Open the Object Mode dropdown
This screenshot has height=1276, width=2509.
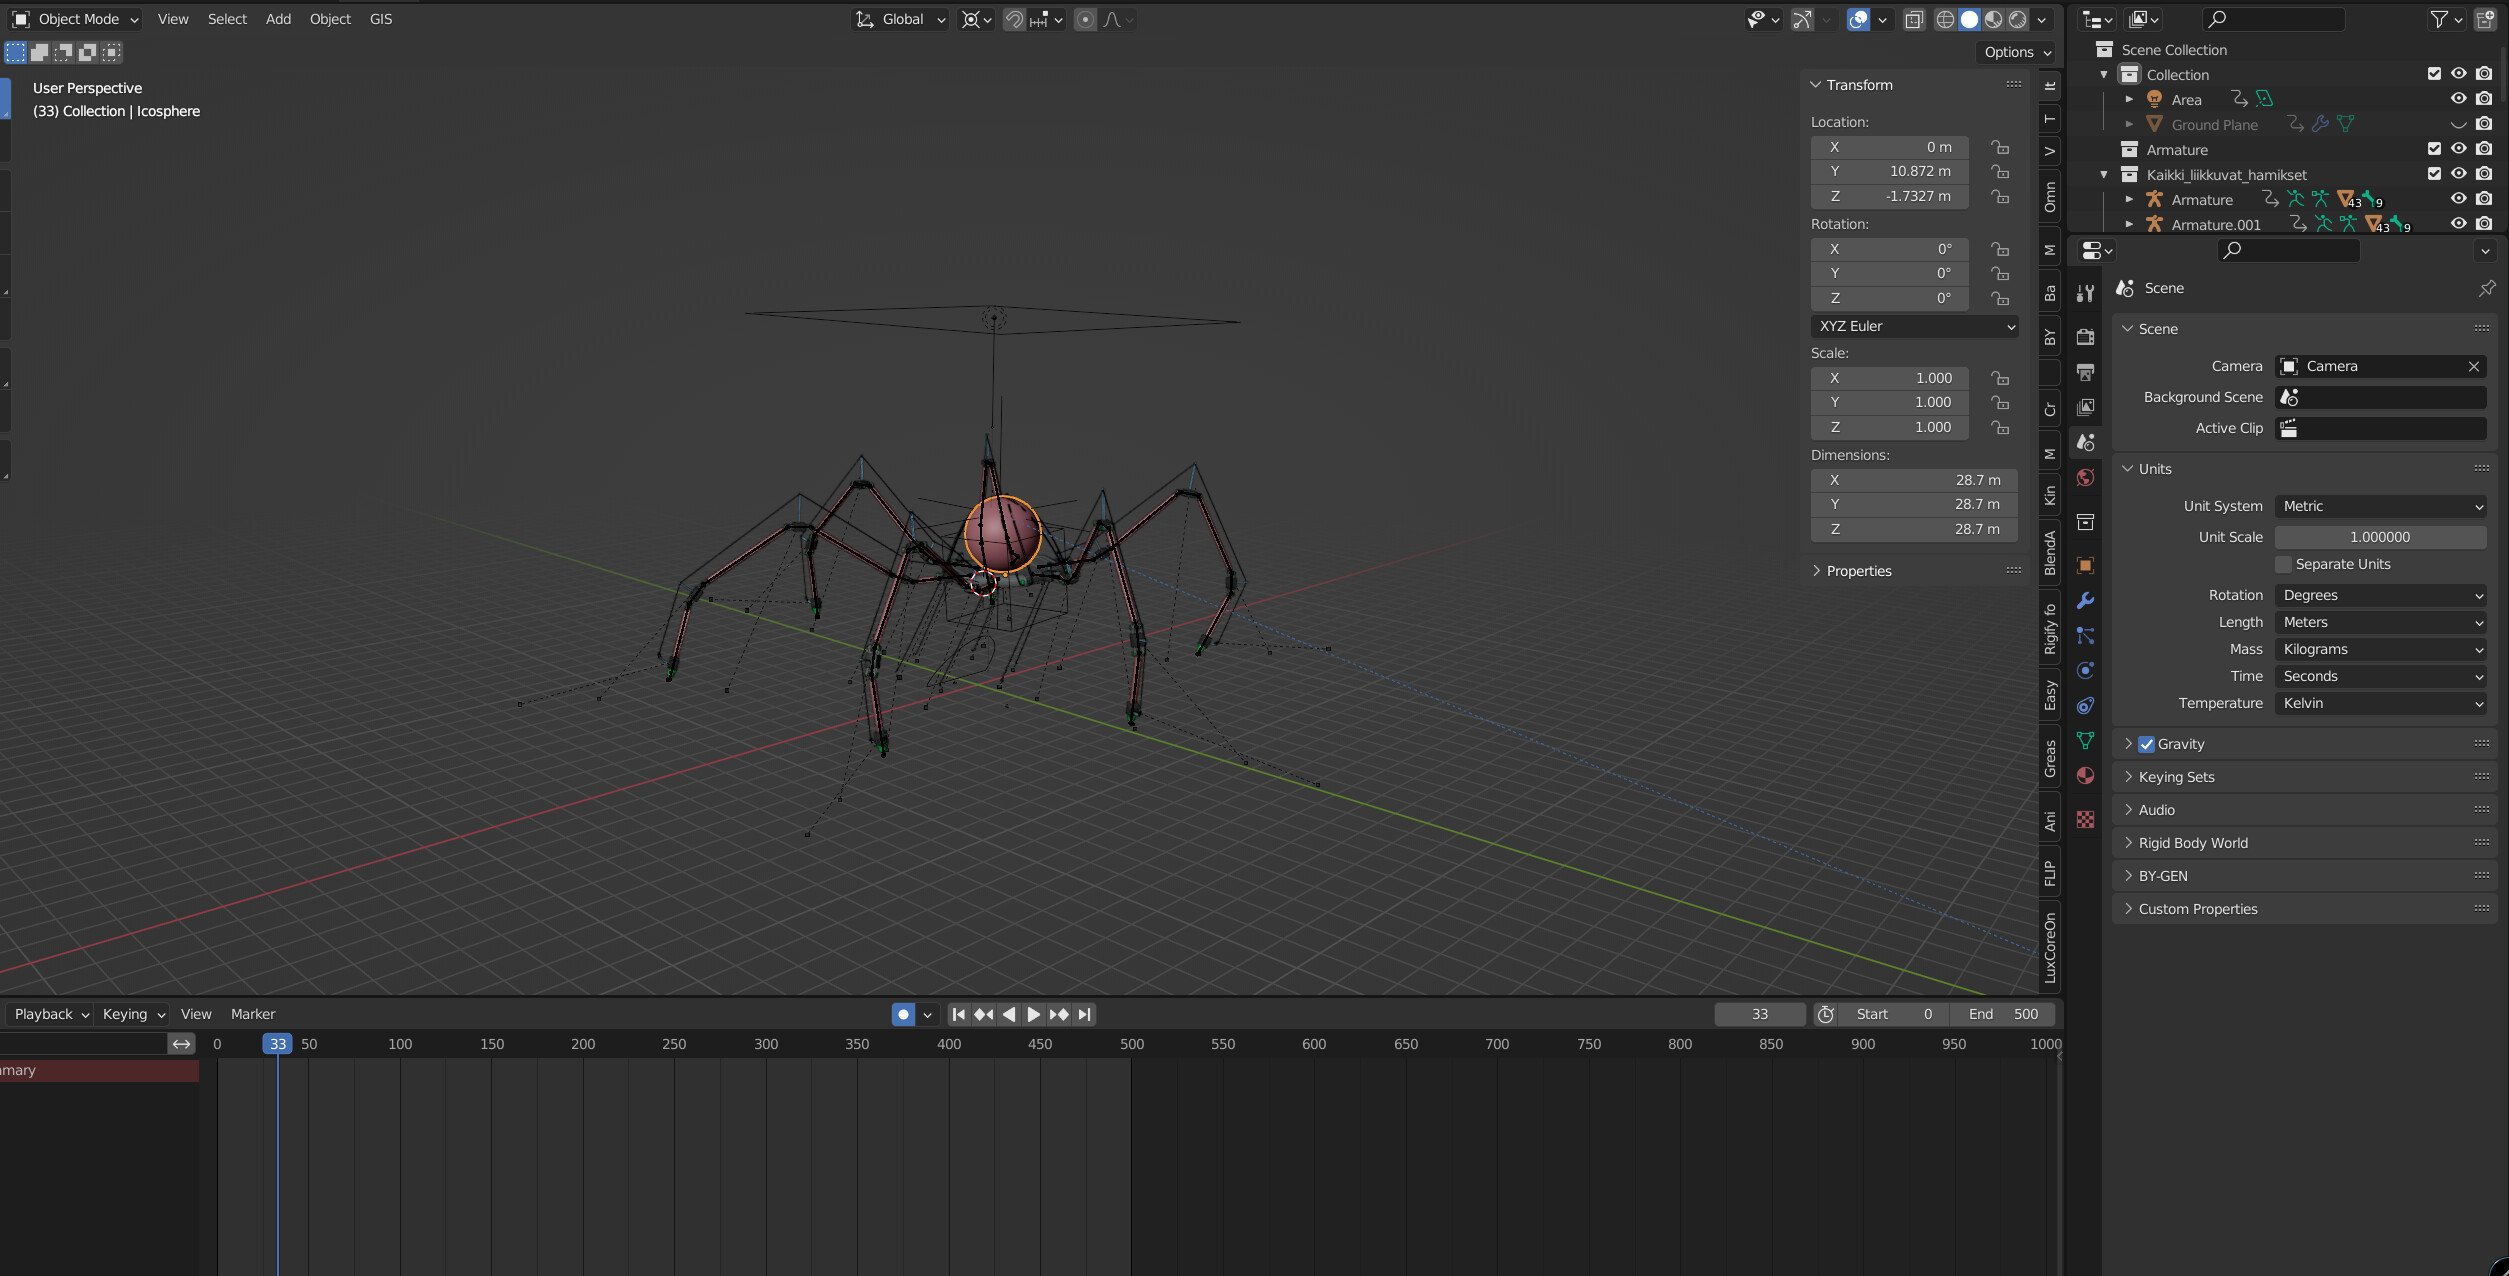pyautogui.click(x=75, y=19)
